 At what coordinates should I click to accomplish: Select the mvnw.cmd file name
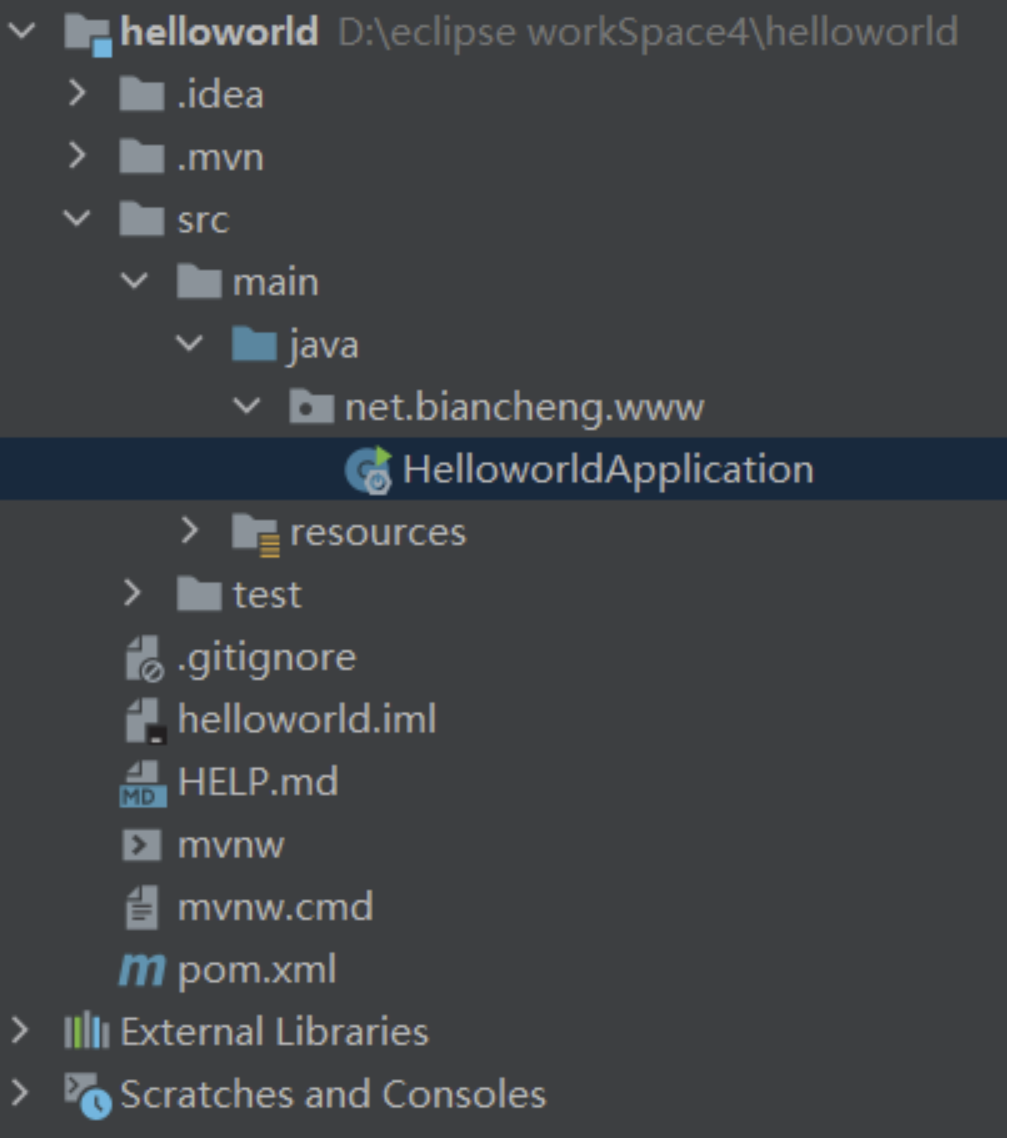[x=276, y=907]
